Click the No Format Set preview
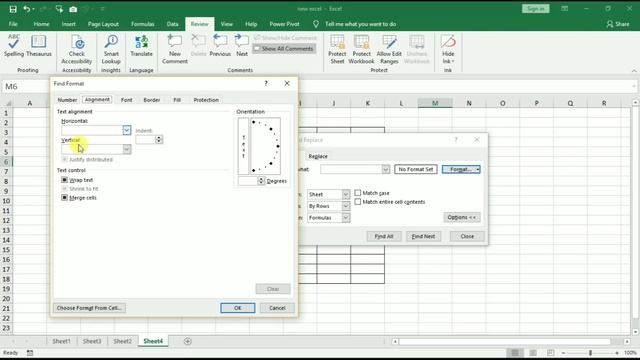640x360 pixels. tap(416, 169)
